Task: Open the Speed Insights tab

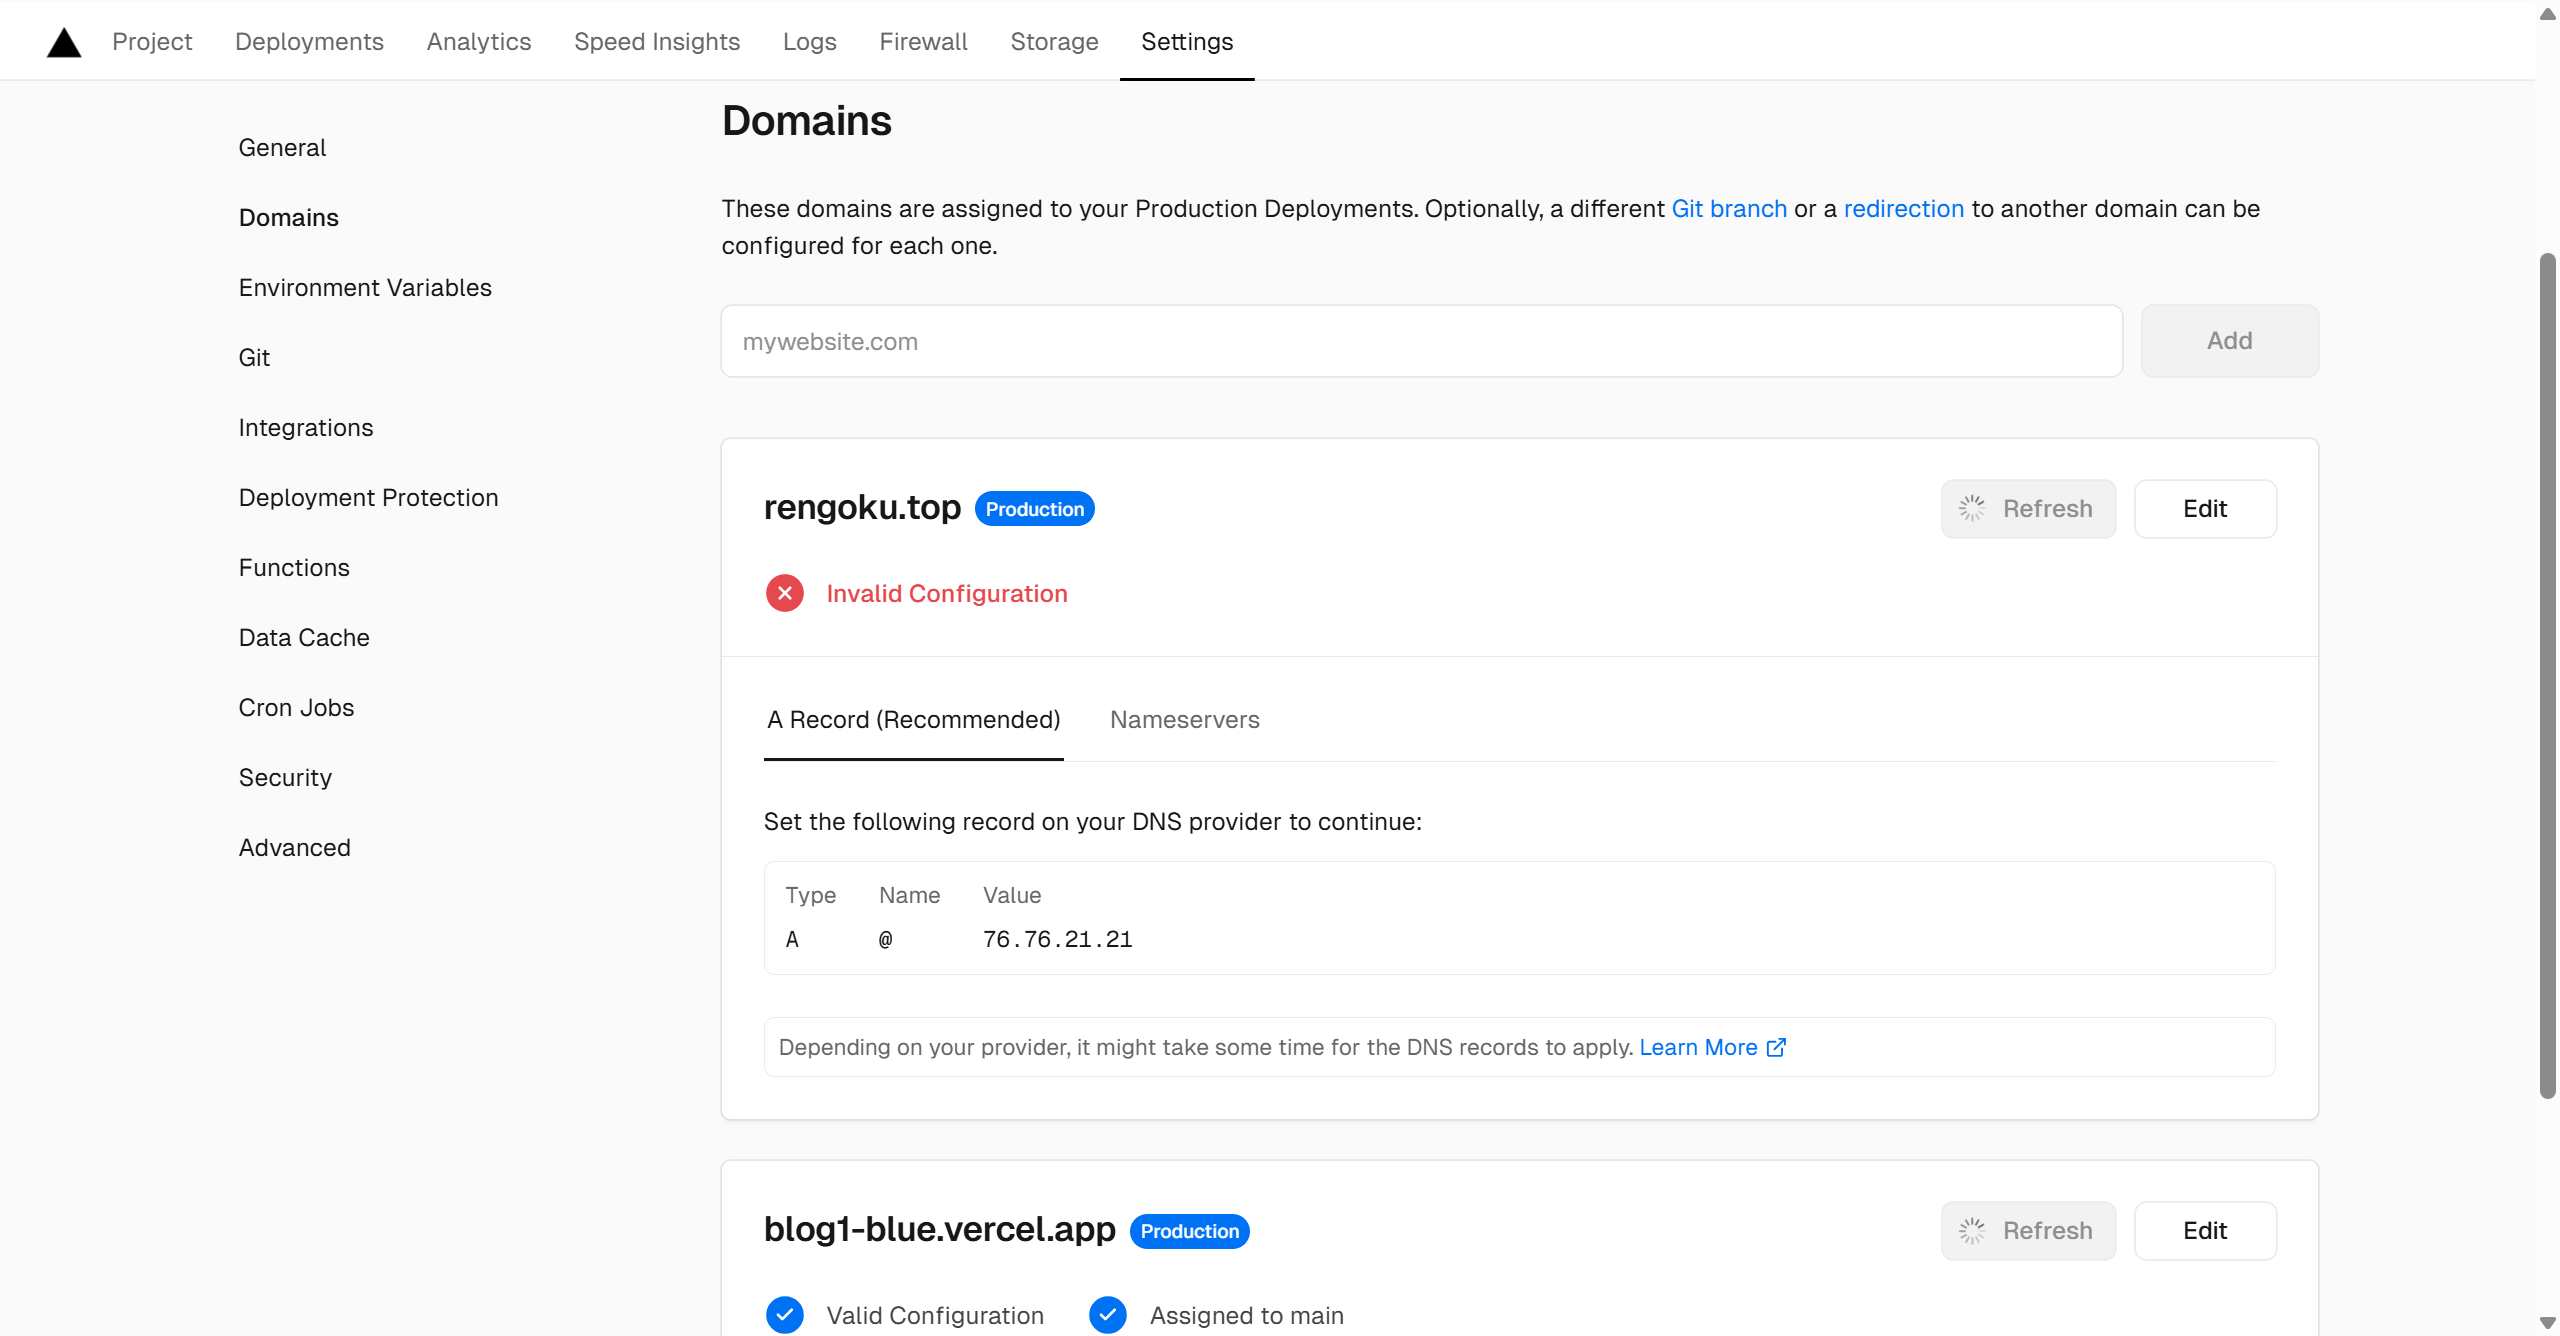Action: coord(657,42)
